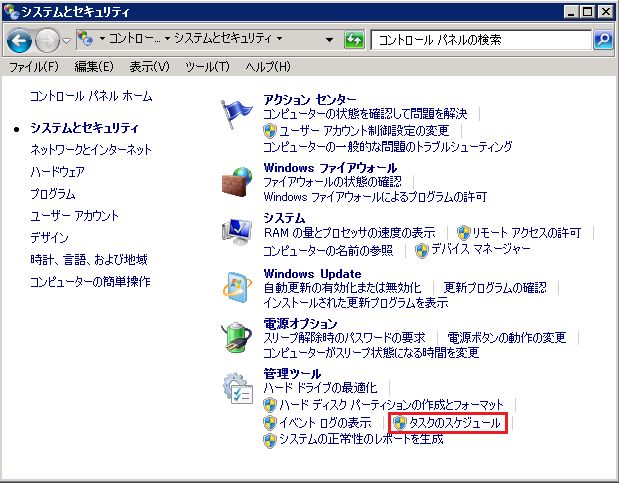
Task: Open デバイス マネージャー
Action: pos(481,249)
